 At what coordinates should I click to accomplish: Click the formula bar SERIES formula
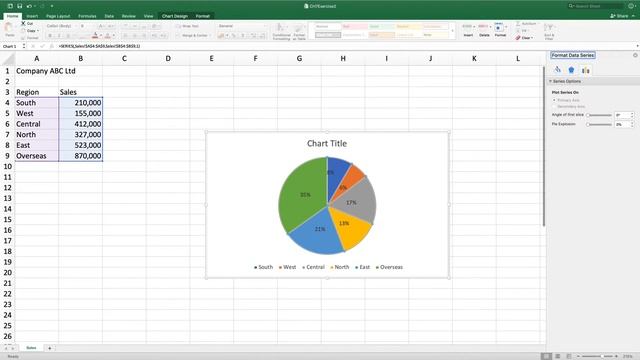99,46
